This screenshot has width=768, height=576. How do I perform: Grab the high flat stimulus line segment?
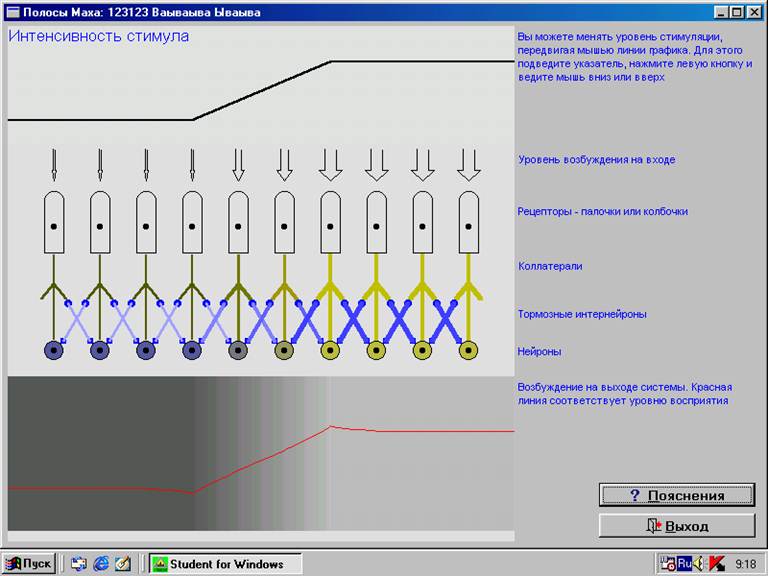[x=422, y=61]
